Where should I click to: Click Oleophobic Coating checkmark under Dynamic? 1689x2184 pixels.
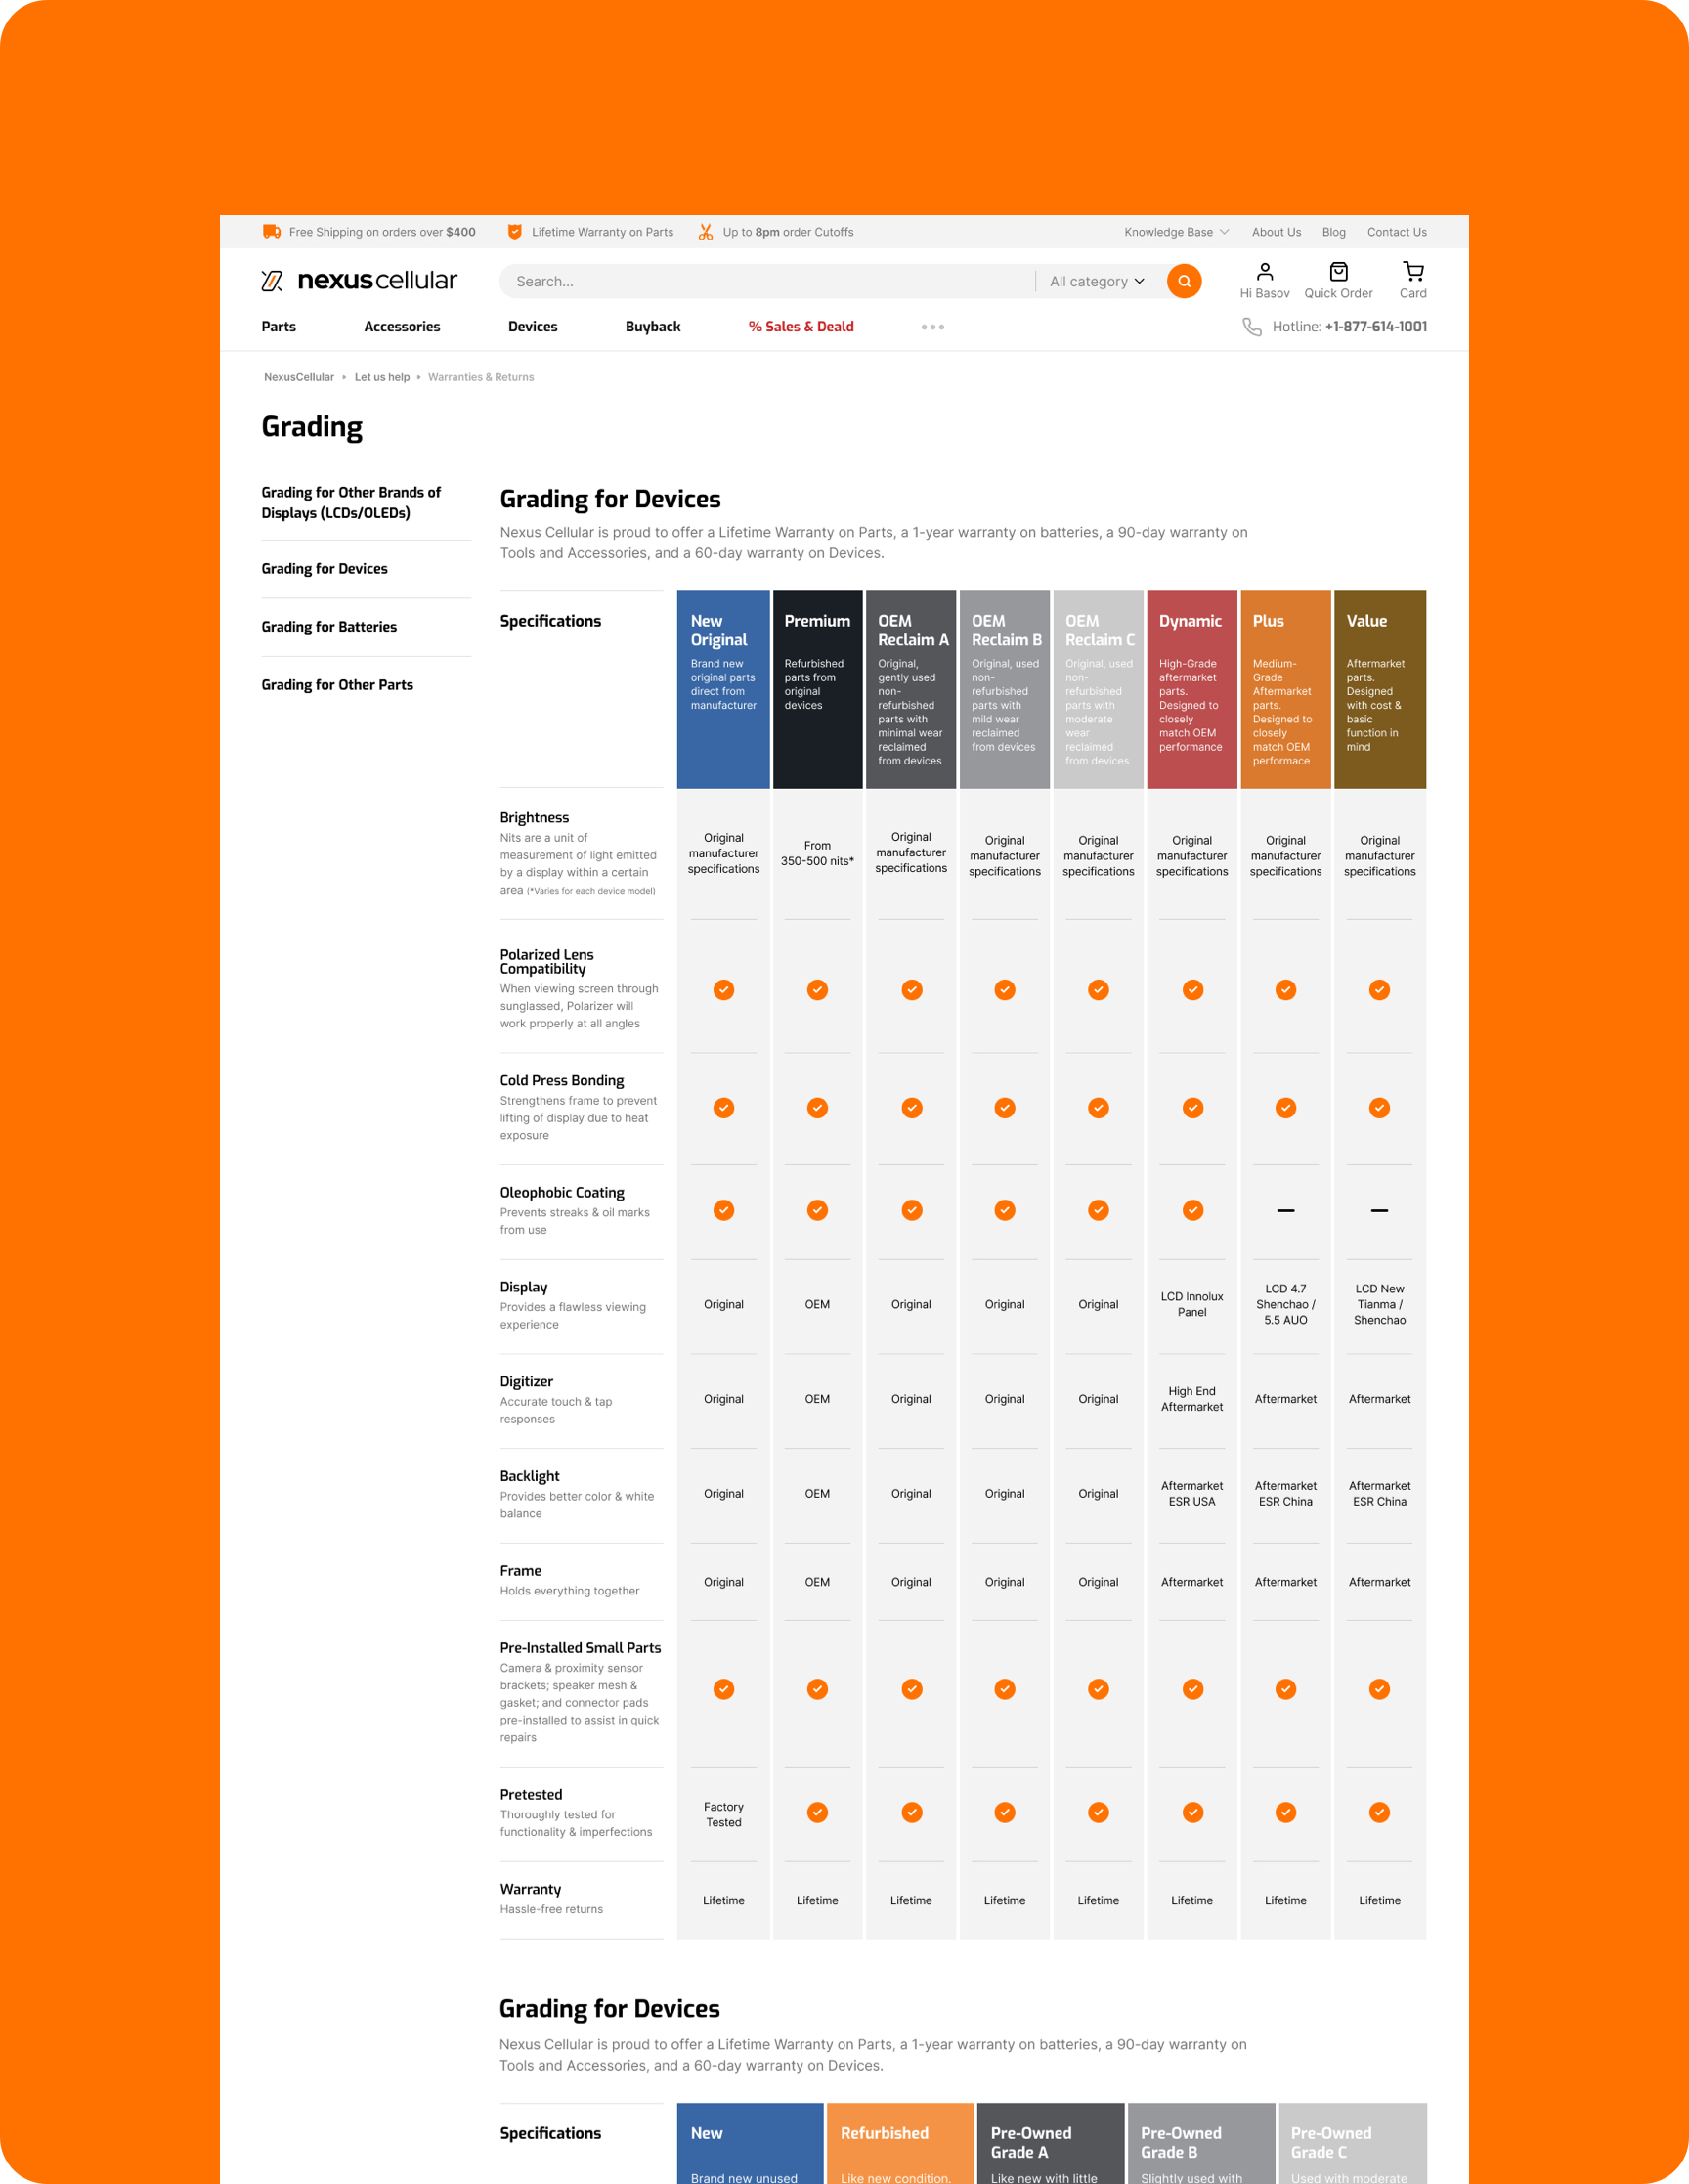point(1193,1210)
